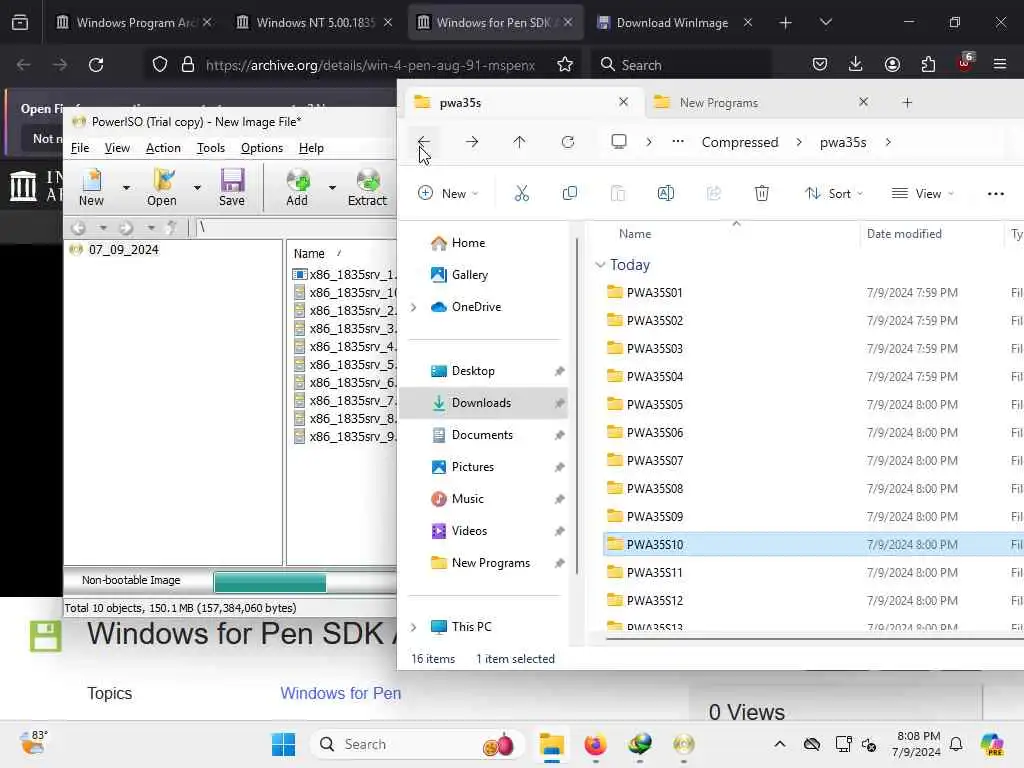Click the Rename icon in File Explorer
The height and width of the screenshot is (768, 1024).
(x=665, y=193)
